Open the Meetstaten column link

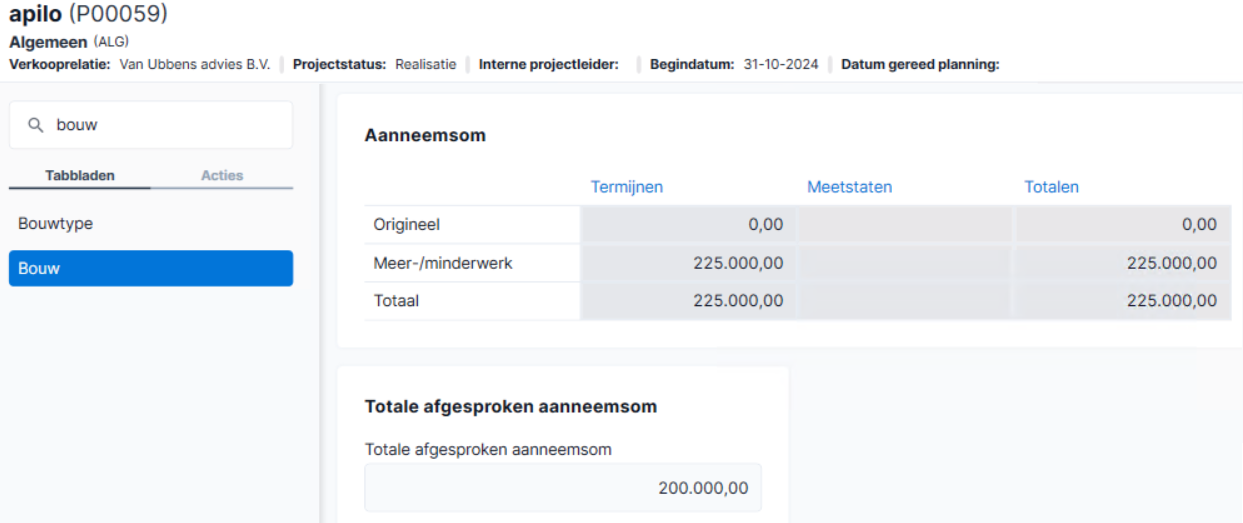click(849, 187)
